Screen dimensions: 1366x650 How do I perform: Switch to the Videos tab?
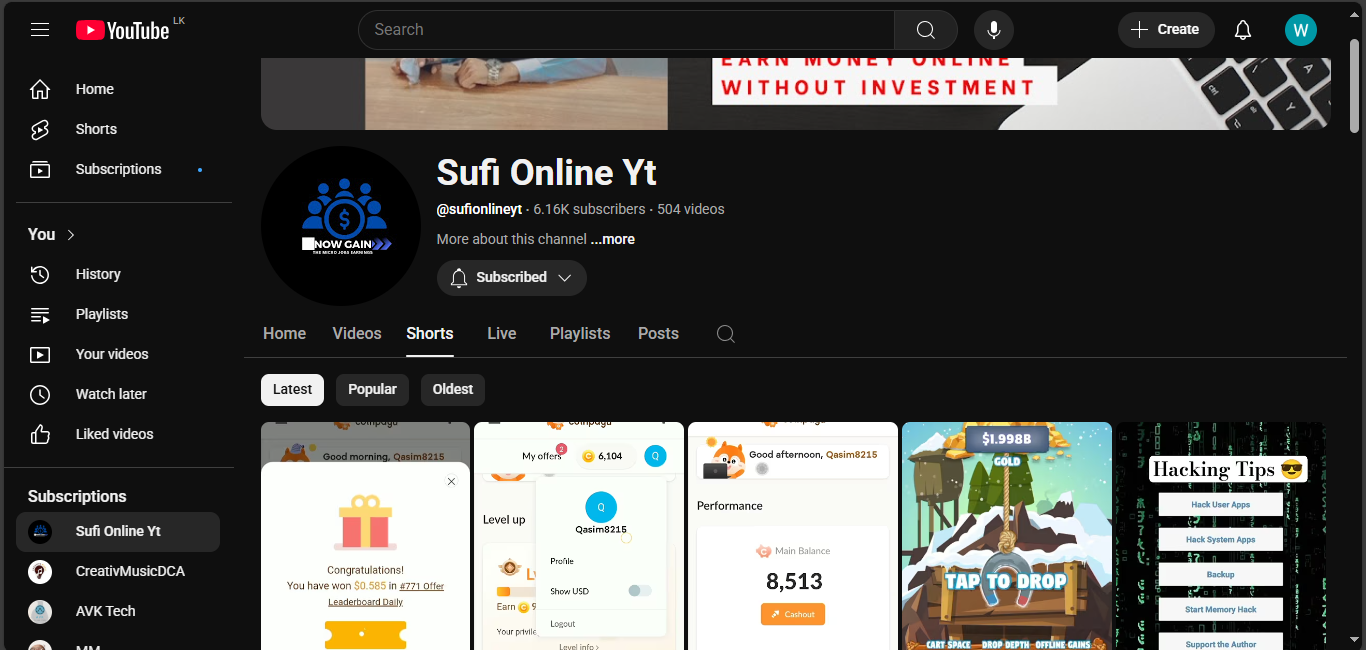[357, 334]
